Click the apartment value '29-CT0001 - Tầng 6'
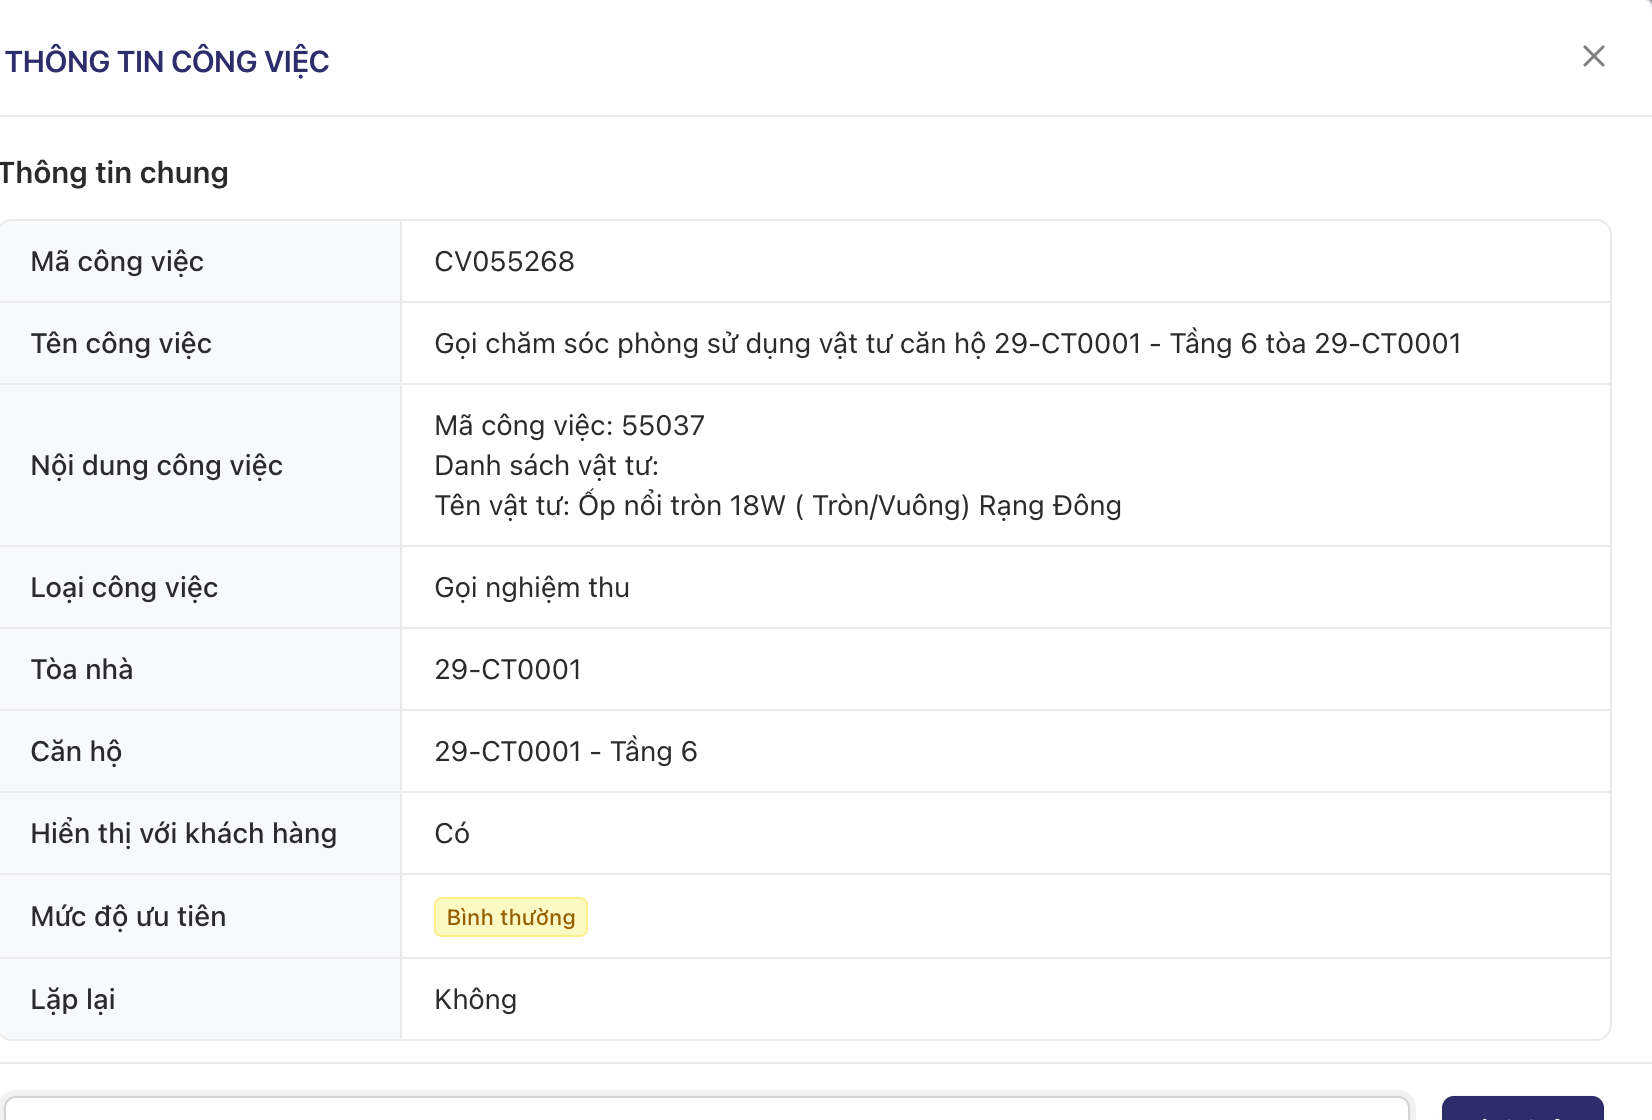1652x1120 pixels. 565,752
